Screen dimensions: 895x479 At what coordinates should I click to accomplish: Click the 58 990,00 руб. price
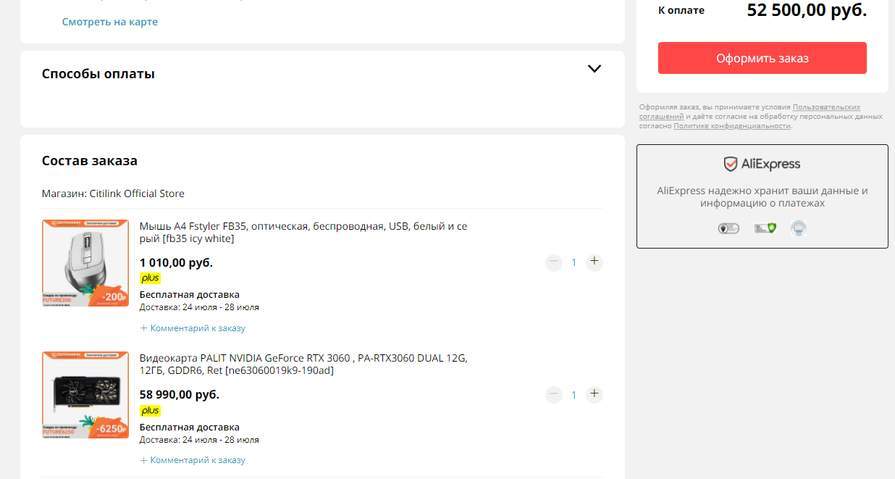click(x=179, y=395)
